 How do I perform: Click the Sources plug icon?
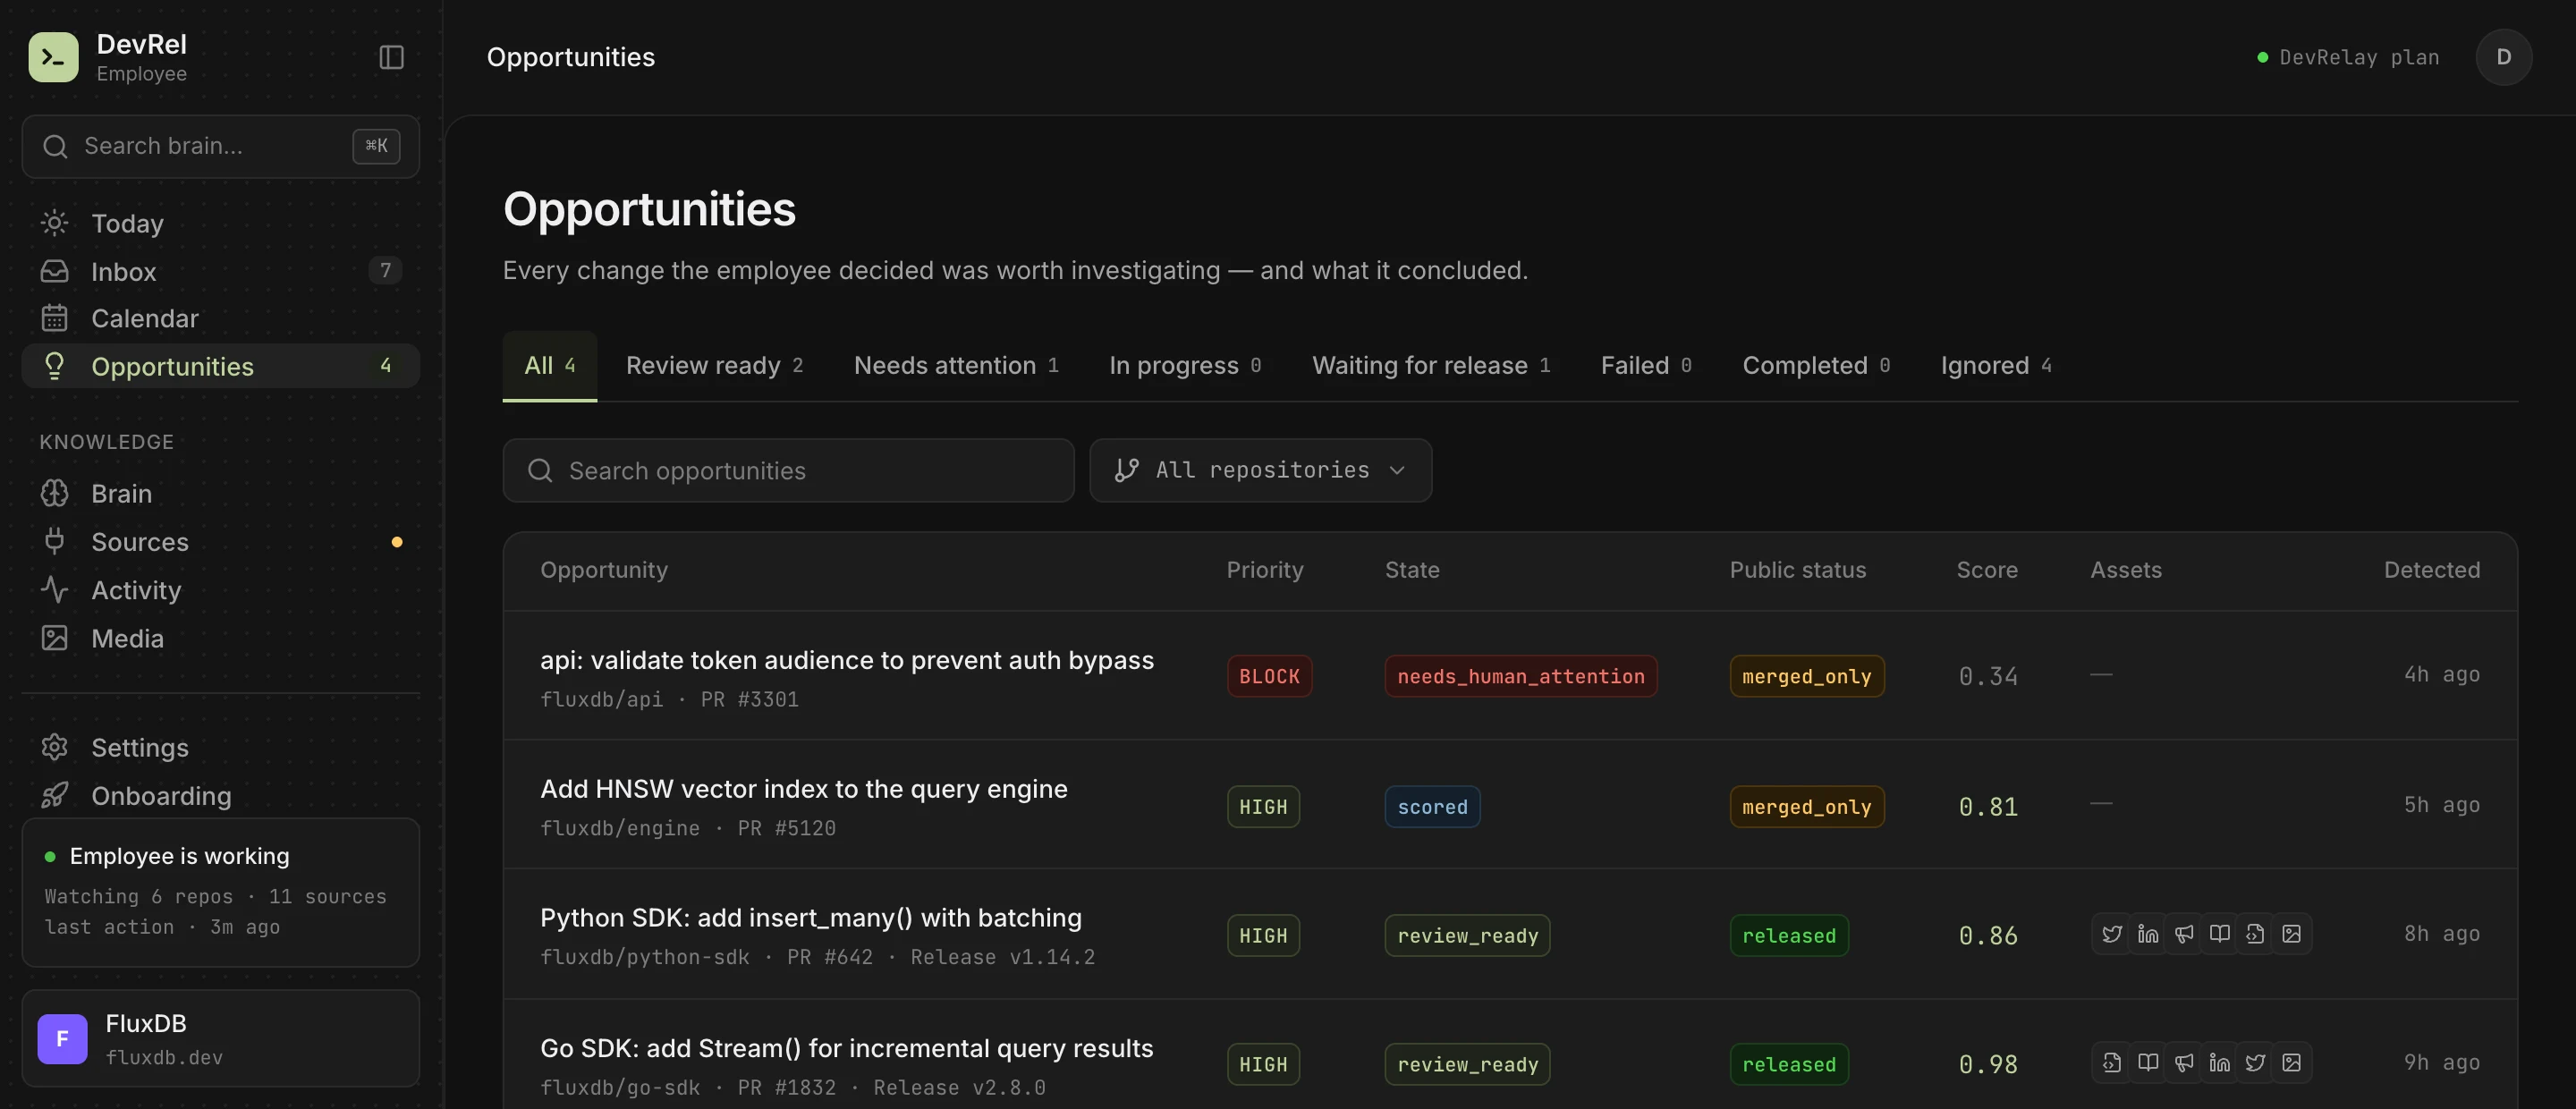coord(54,541)
